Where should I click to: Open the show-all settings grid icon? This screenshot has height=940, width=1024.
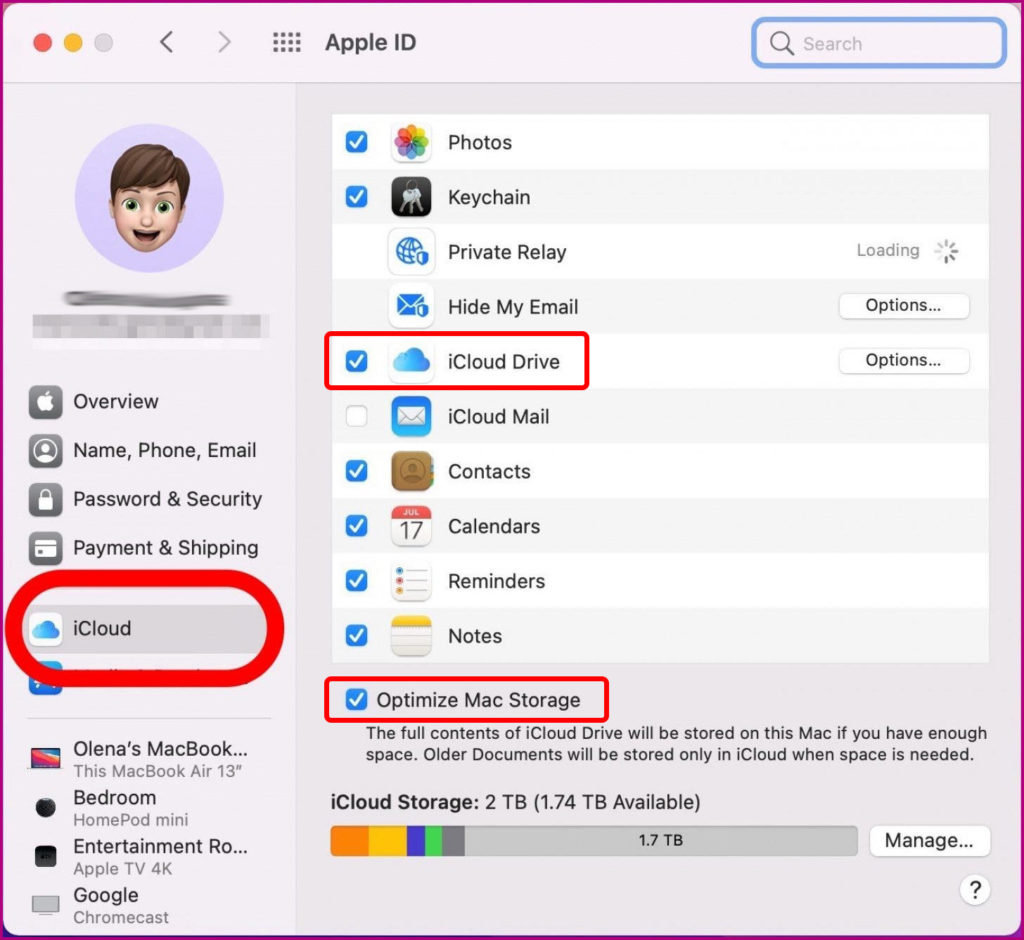click(x=286, y=42)
